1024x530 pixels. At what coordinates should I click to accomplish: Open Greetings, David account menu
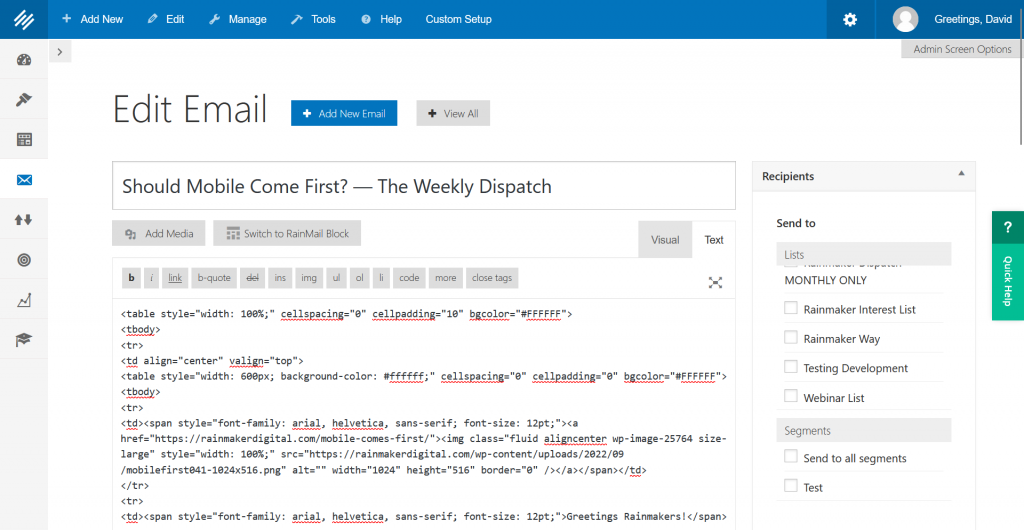pyautogui.click(x=973, y=20)
